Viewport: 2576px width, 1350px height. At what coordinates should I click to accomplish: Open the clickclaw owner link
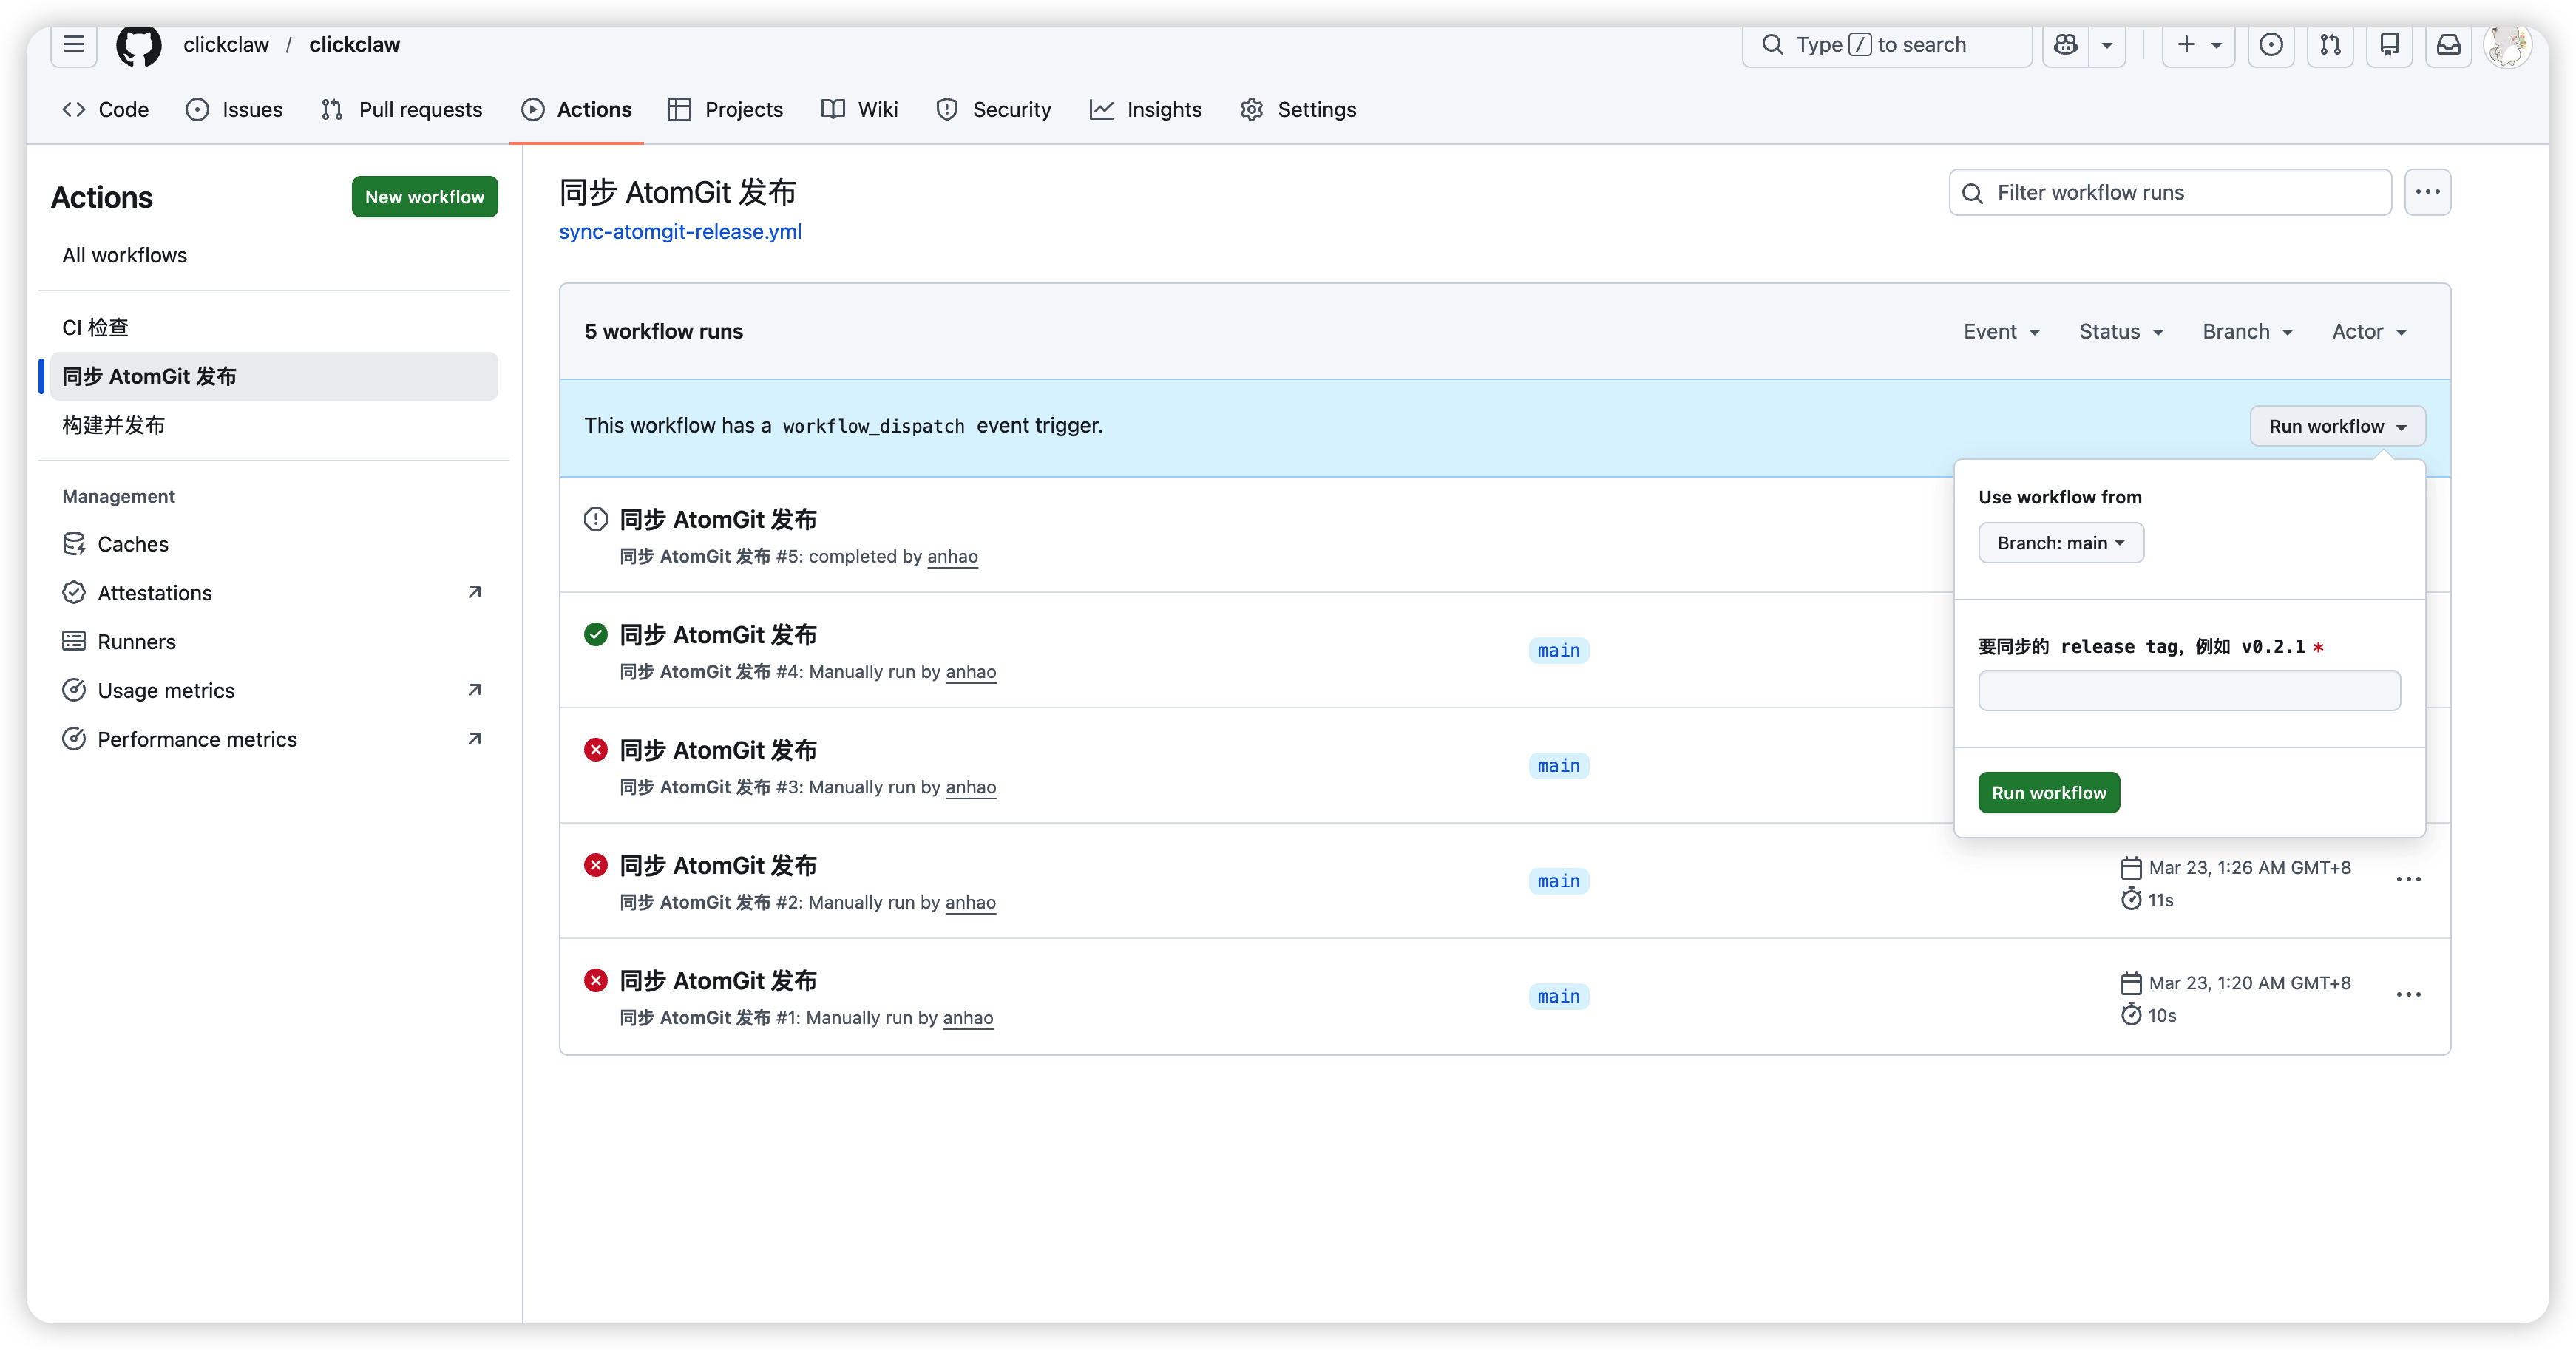(x=226, y=45)
